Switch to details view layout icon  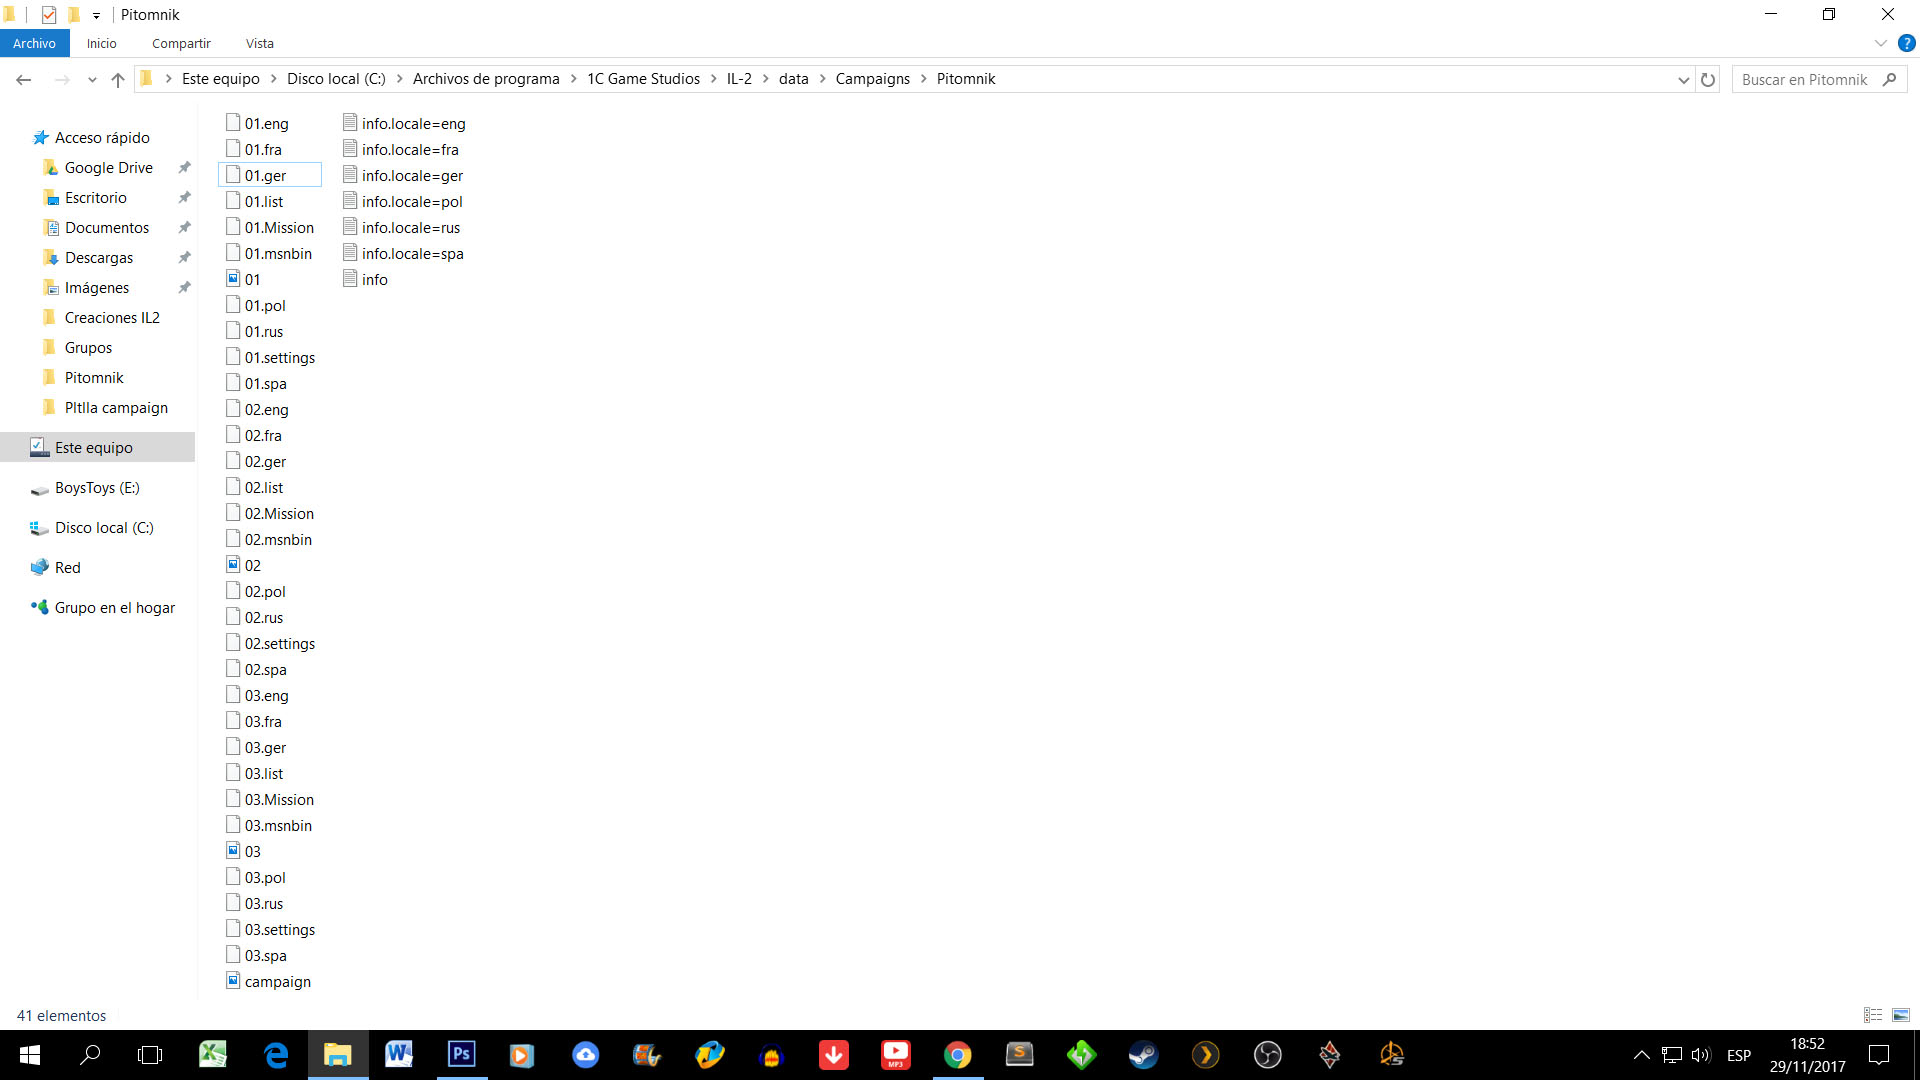(x=1873, y=1015)
